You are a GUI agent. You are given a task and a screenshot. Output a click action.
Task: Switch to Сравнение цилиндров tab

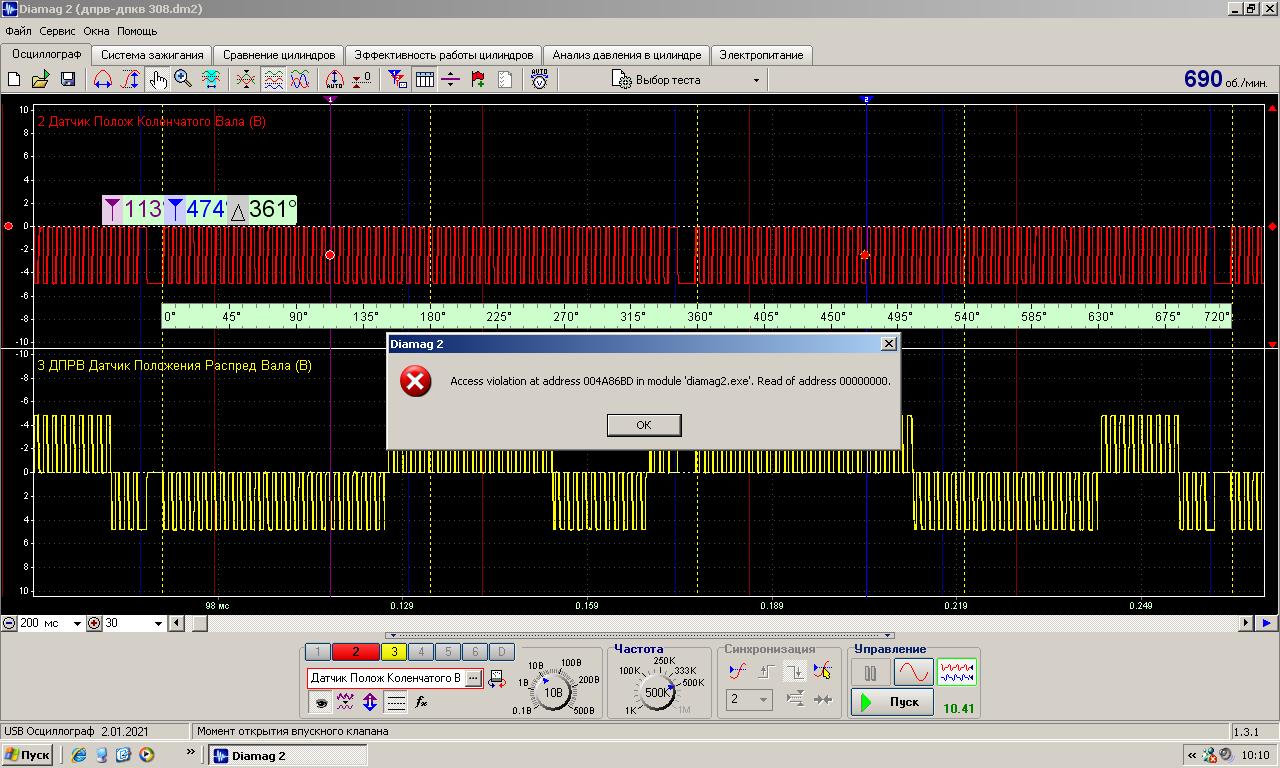tap(279, 55)
